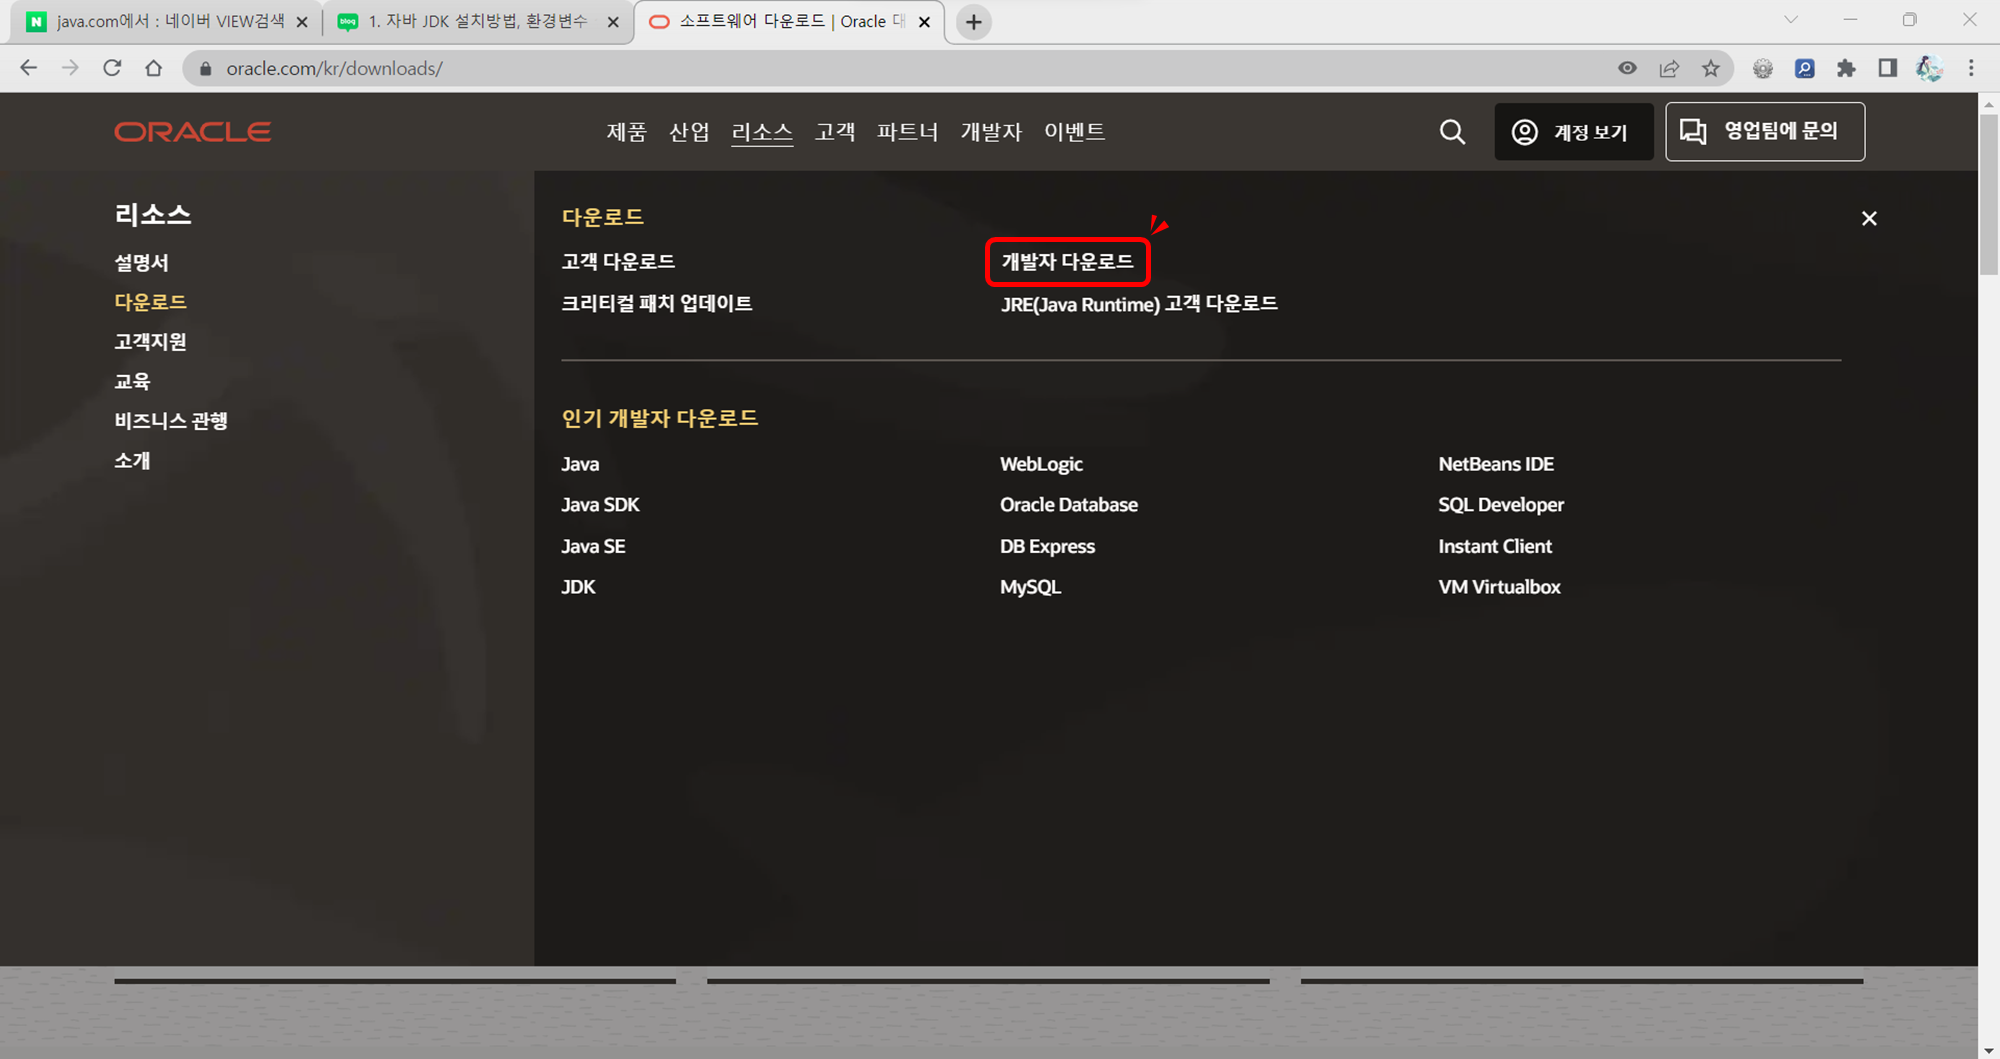2000x1059 pixels.
Task: Click the browser back arrow
Action: tap(28, 68)
